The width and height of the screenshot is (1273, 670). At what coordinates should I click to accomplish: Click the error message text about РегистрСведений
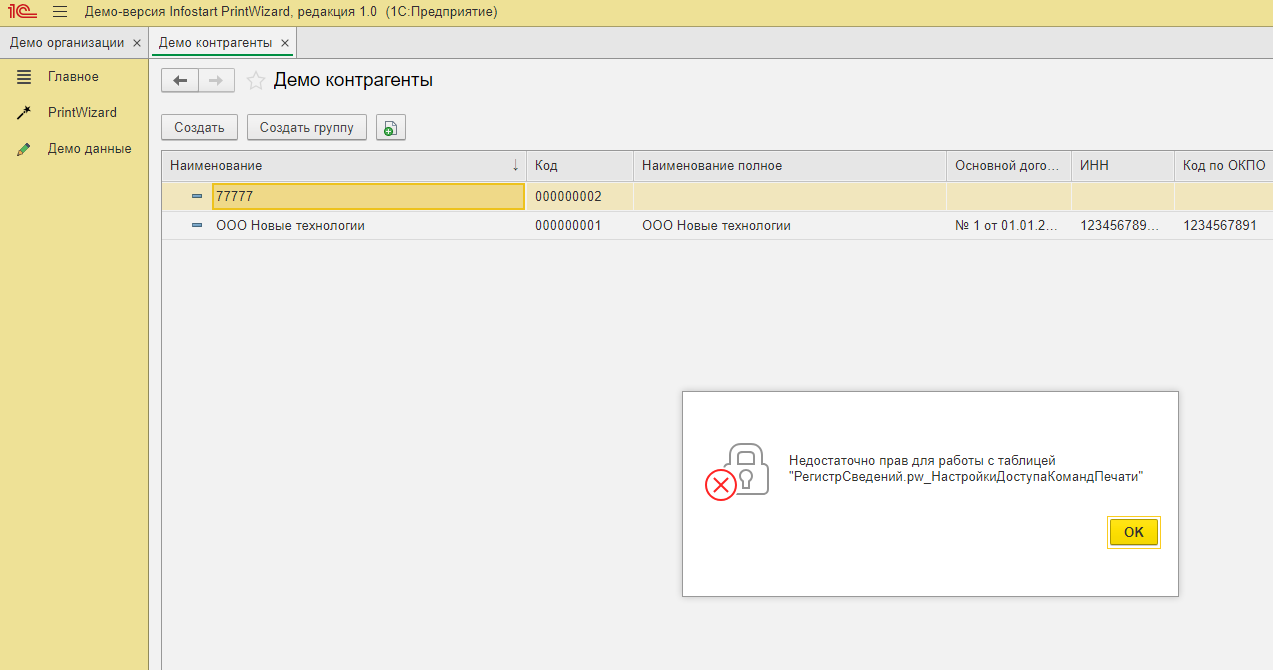coord(965,469)
